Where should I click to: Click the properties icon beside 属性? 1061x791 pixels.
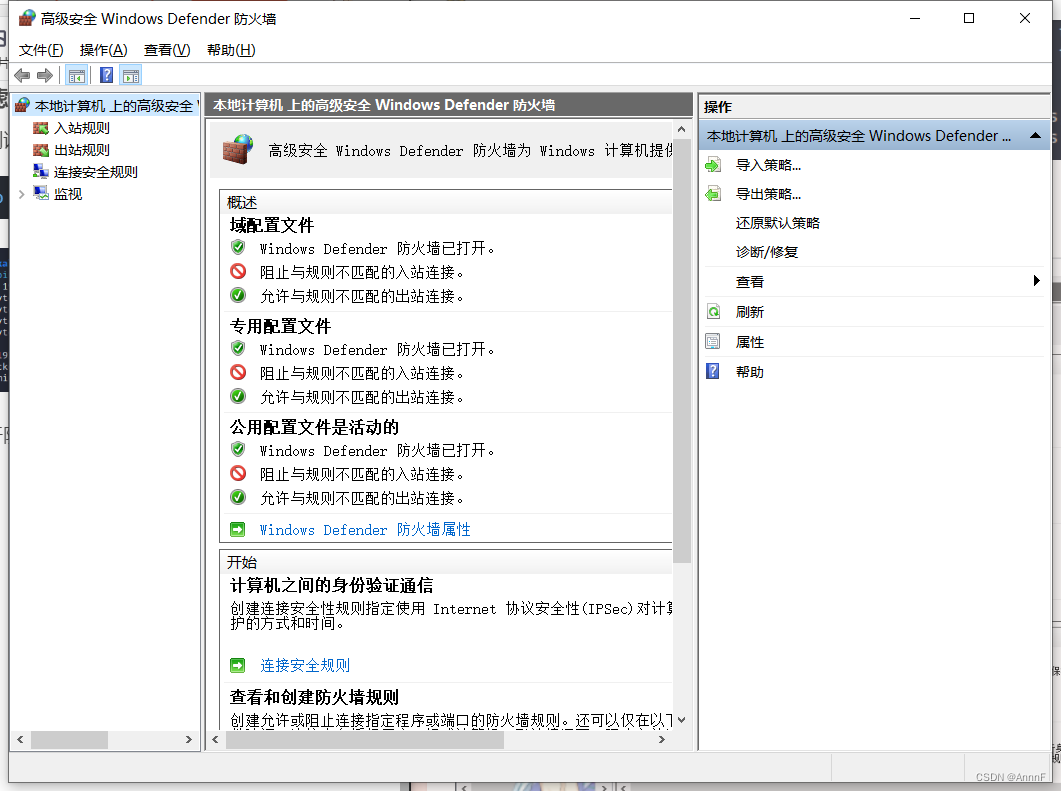(x=713, y=342)
